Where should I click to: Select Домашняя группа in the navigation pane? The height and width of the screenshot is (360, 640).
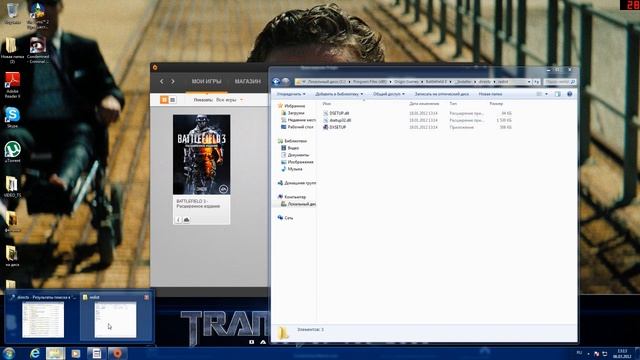[297, 183]
